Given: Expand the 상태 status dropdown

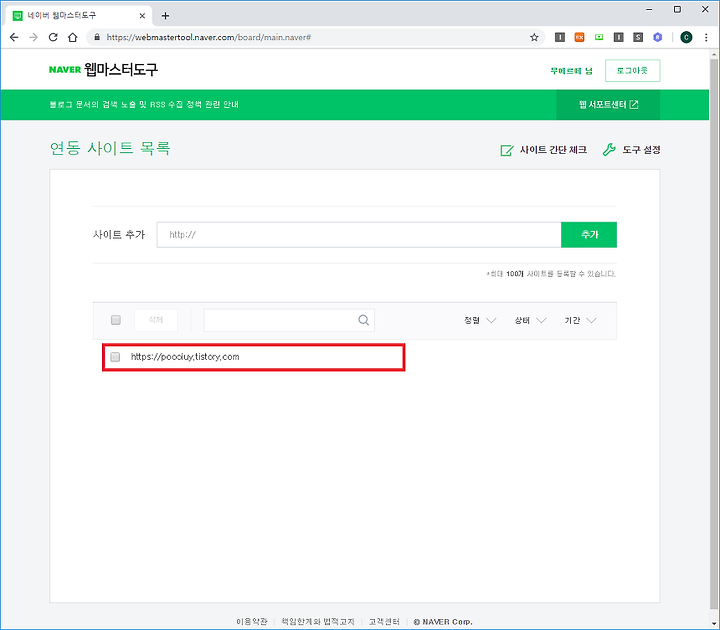Looking at the screenshot, I should tap(530, 320).
